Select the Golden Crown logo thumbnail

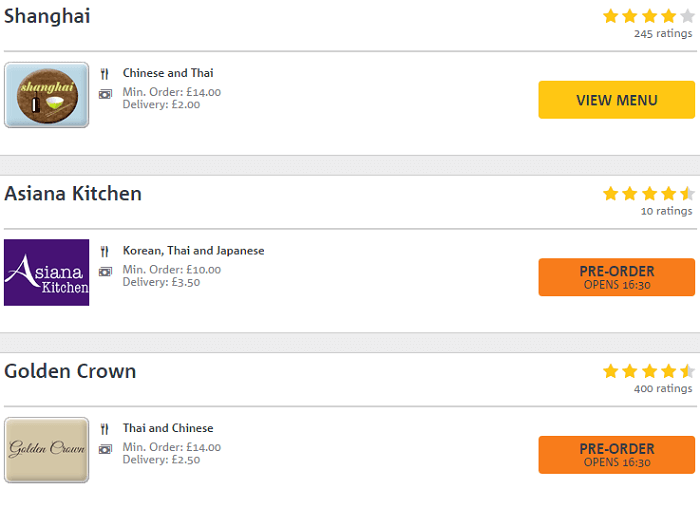[x=46, y=450]
